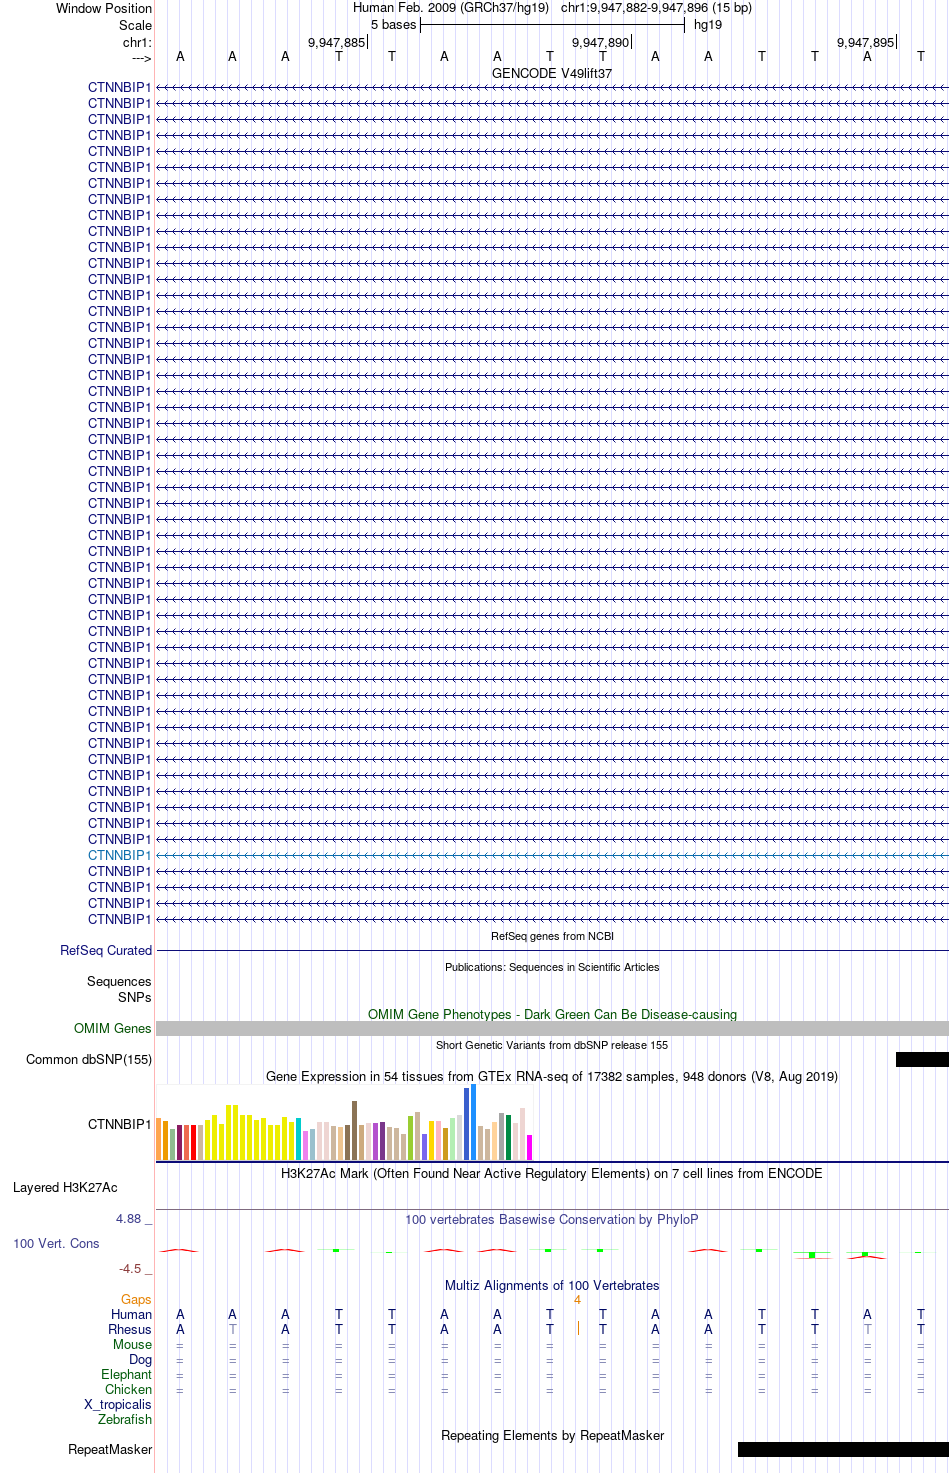
Task: Open the OMIM Gene Phenotypes track title
Action: [x=552, y=1014]
